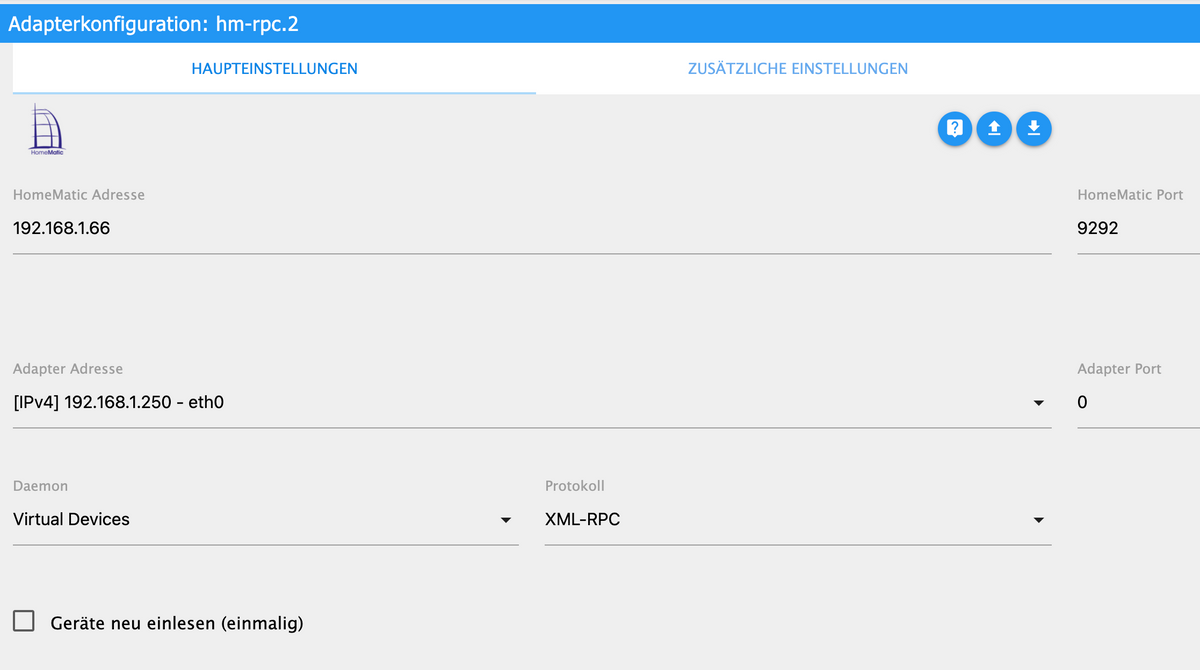Focus the HomeMatic Adresse field 192.168.1.66
This screenshot has width=1200, height=670.
click(532, 228)
